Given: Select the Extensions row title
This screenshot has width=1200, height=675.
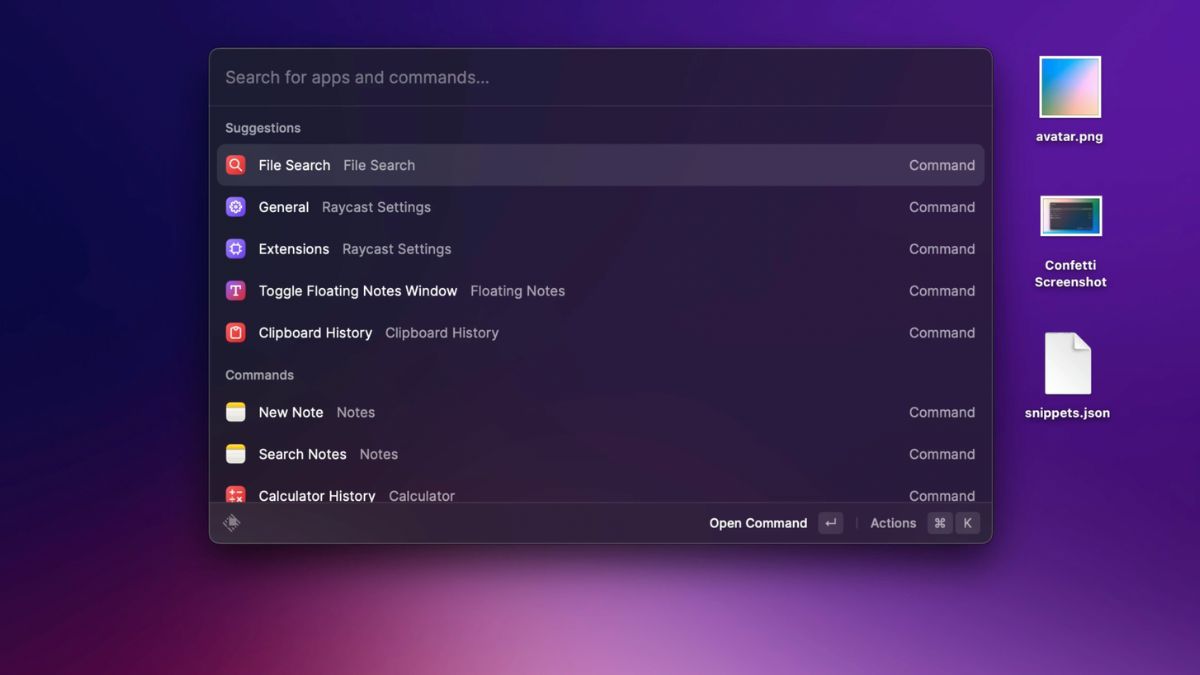Looking at the screenshot, I should (x=294, y=249).
